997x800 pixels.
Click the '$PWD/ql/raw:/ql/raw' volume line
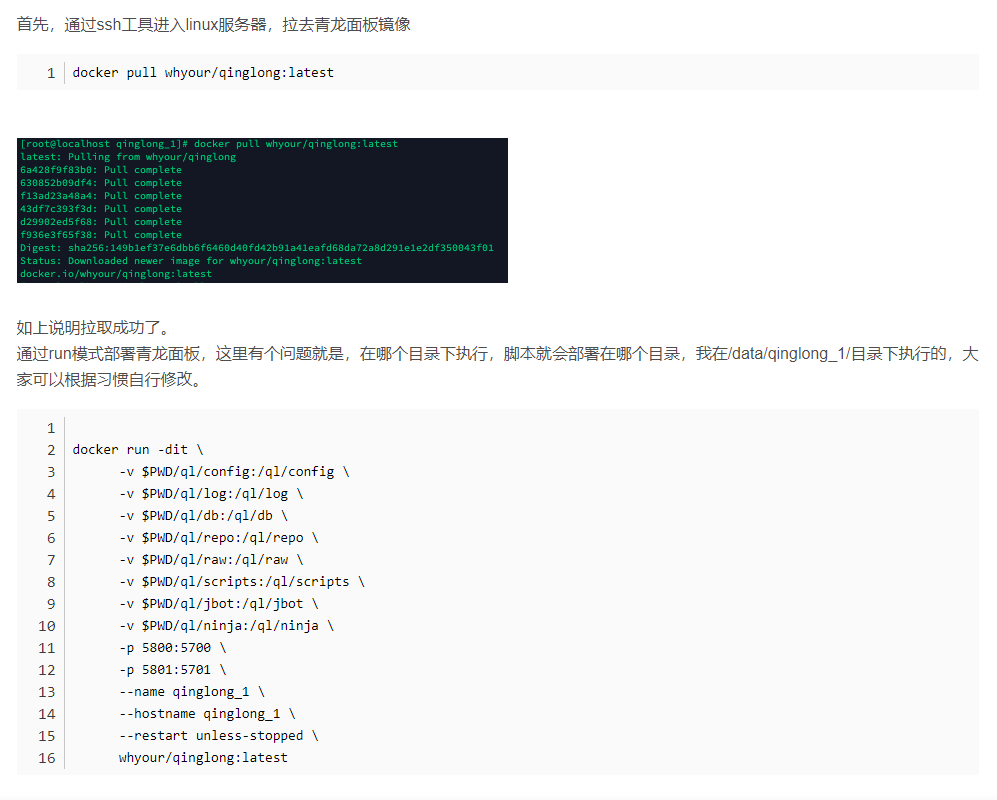211,560
